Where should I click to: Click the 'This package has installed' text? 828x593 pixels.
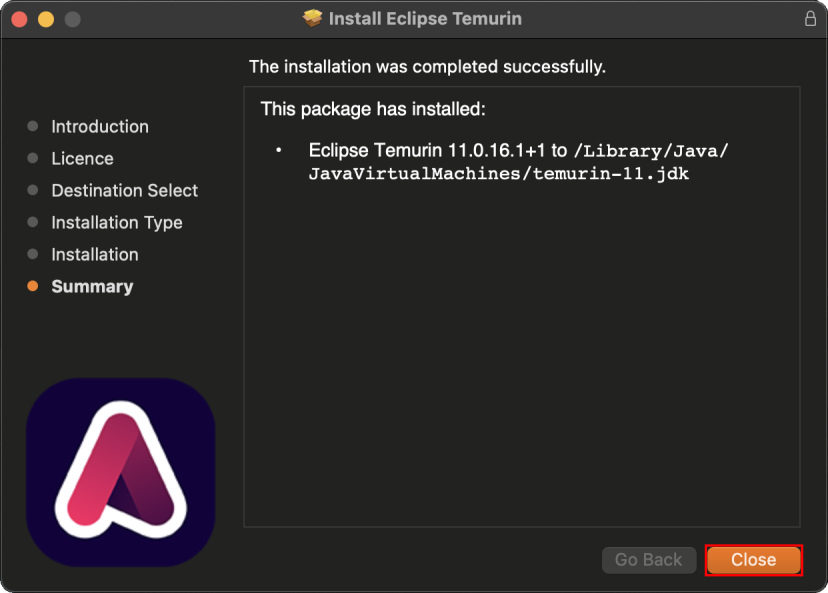coord(372,108)
